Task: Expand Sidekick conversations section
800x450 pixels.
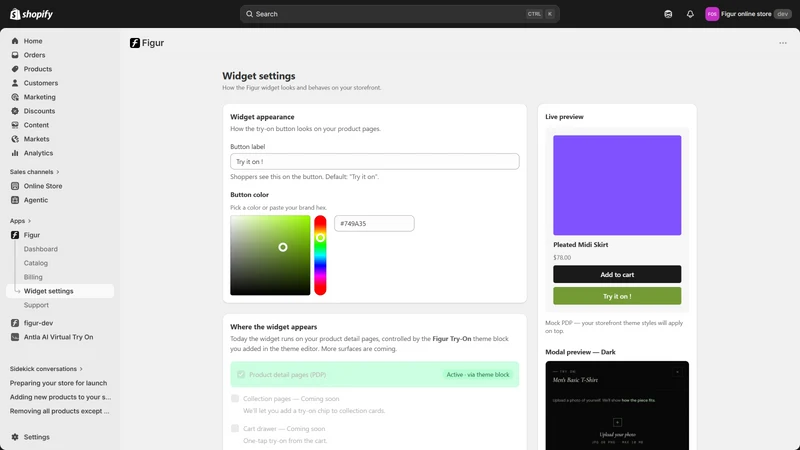Action: point(46,369)
